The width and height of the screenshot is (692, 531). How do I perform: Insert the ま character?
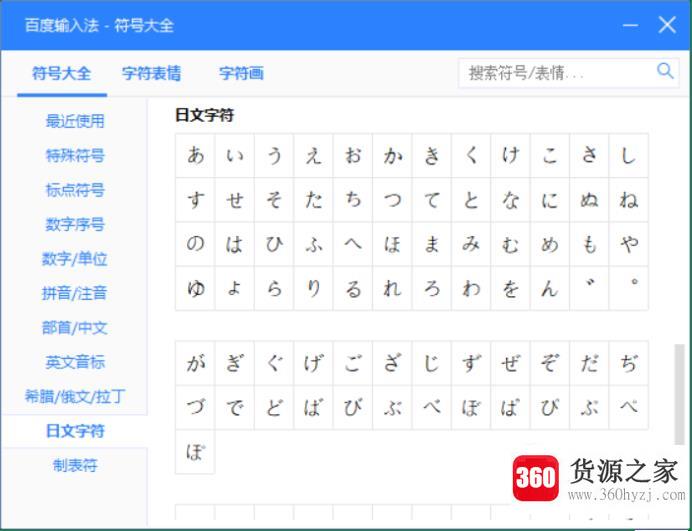click(x=432, y=244)
